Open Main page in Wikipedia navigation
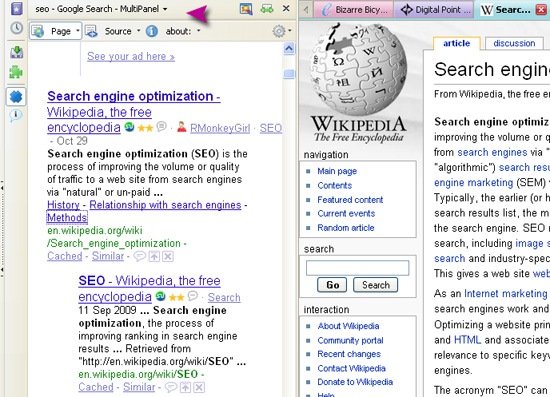This screenshot has width=550, height=397. pyautogui.click(x=337, y=171)
